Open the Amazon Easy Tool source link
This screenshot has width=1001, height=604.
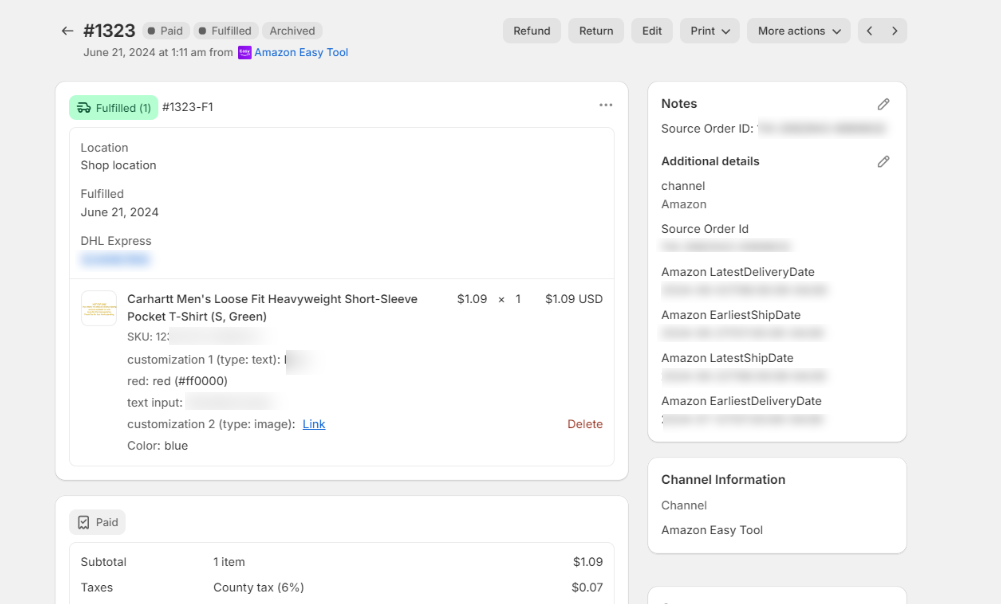(301, 52)
